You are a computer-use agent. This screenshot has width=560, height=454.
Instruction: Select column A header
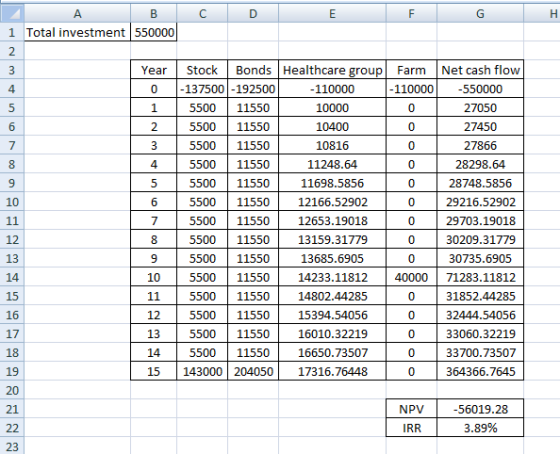click(x=77, y=14)
